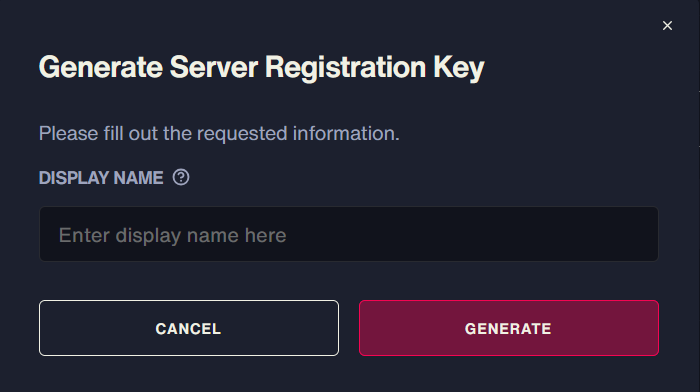The image size is (700, 392).
Task: Click the dialog title heading text
Action: click(x=262, y=67)
